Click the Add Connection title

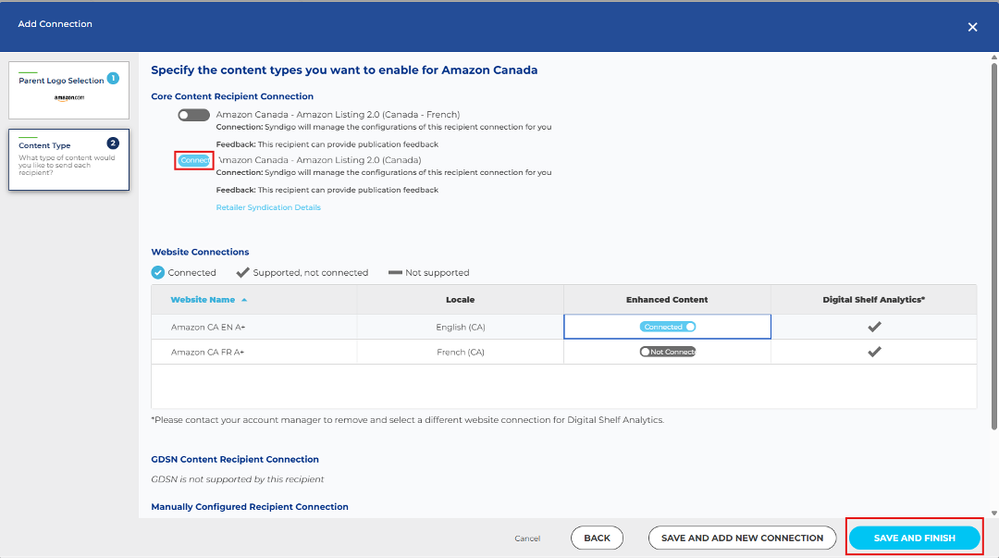[55, 24]
